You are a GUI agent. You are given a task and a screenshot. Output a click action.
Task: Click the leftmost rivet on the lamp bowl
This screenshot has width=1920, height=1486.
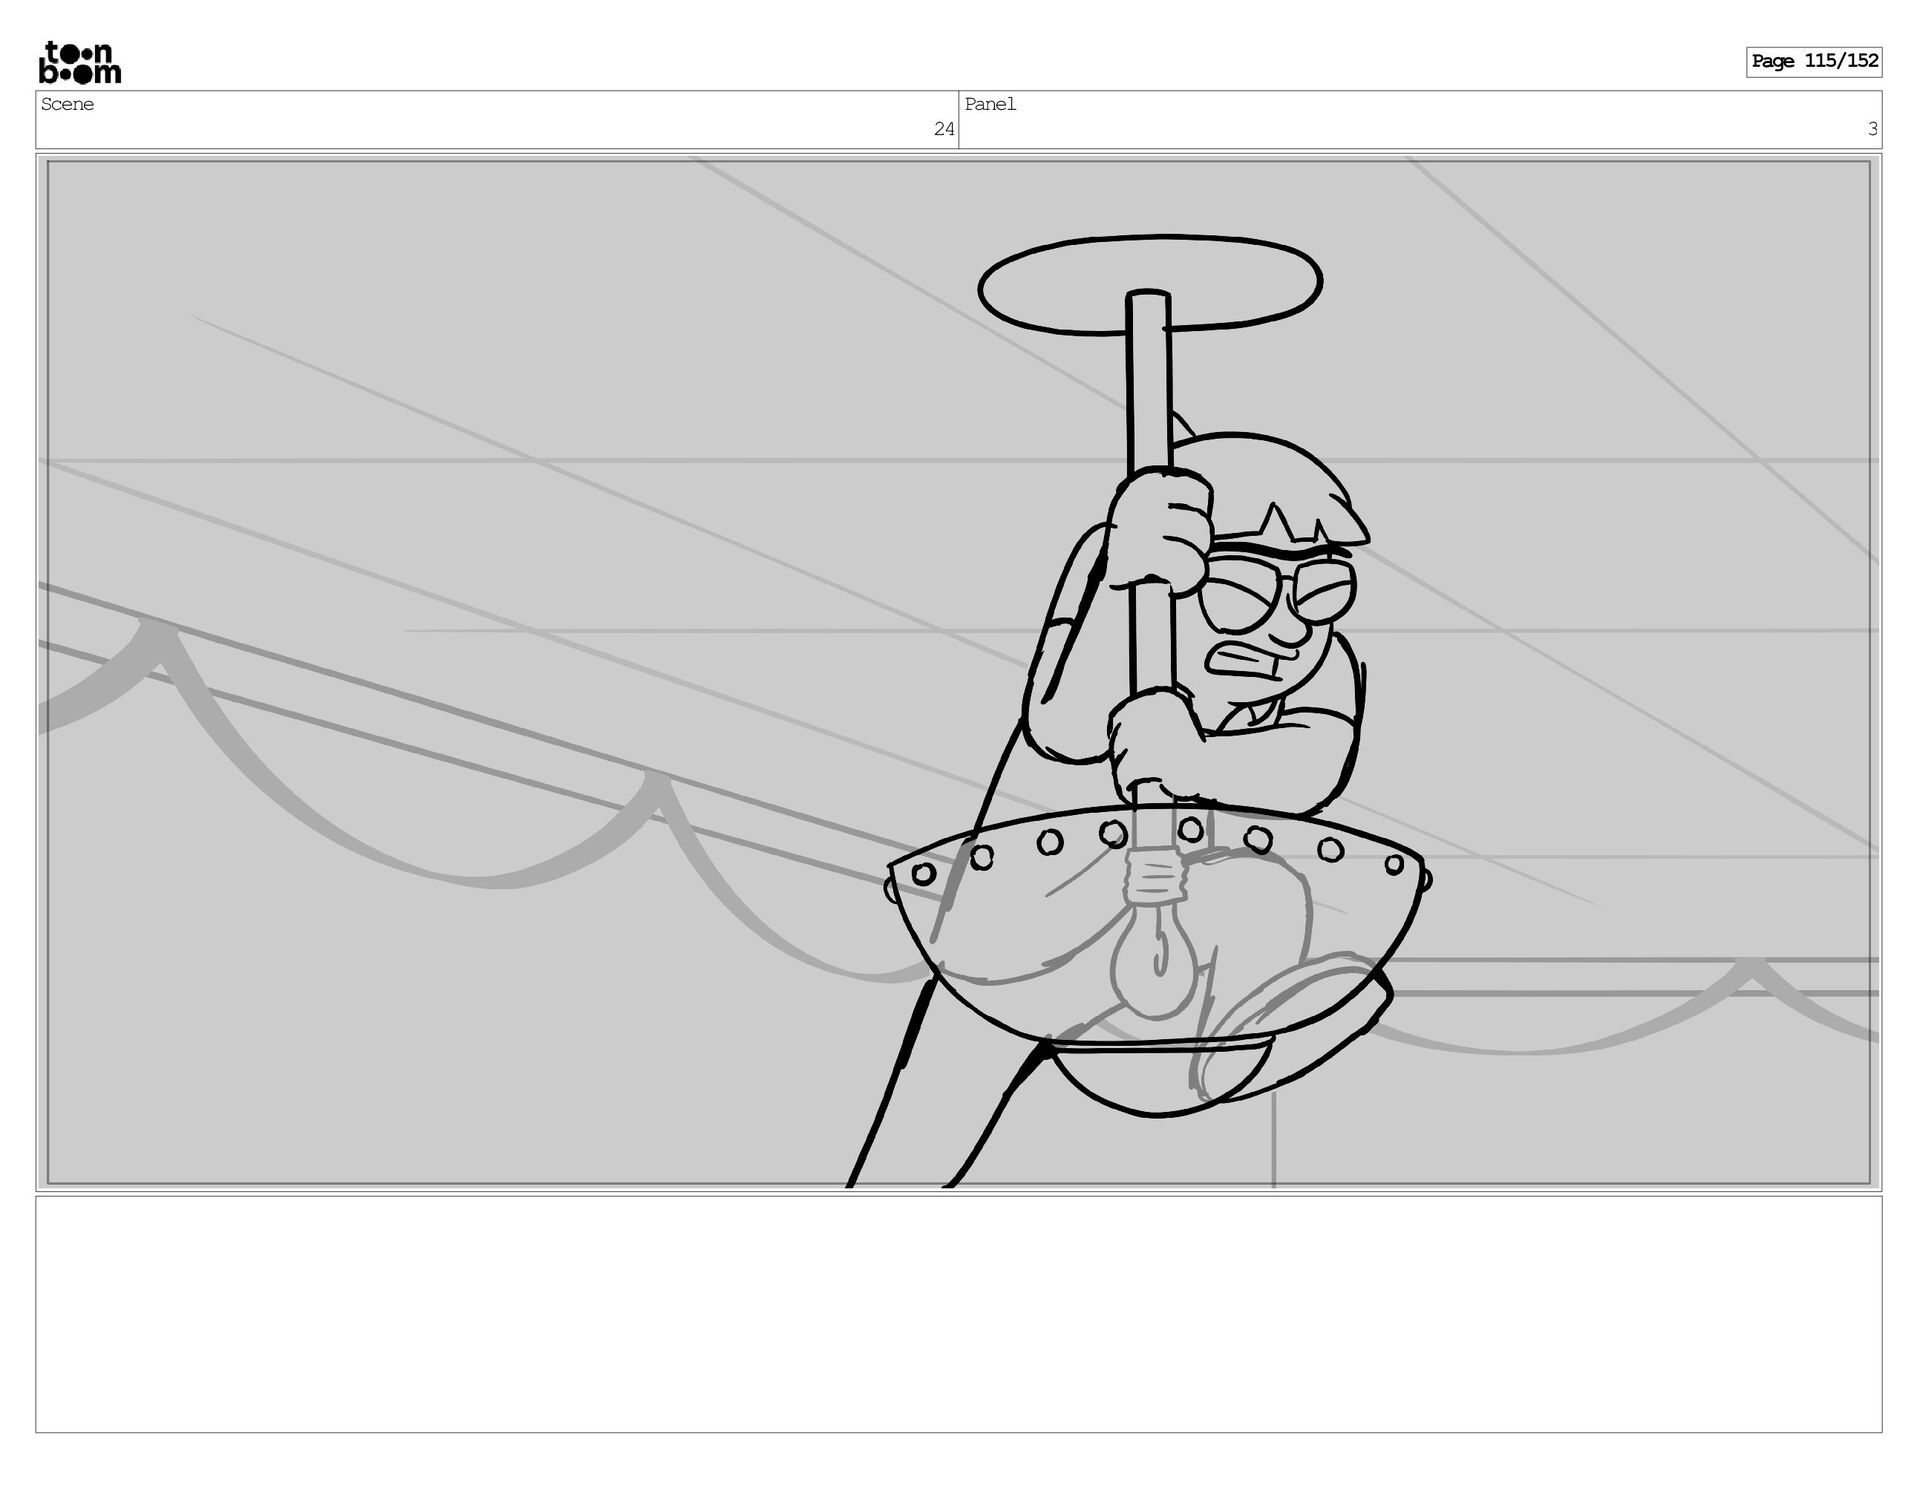tap(923, 873)
